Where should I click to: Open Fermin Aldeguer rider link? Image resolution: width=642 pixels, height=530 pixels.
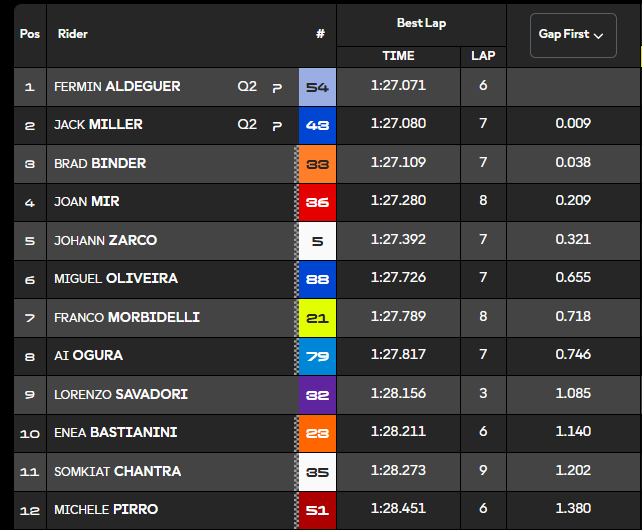click(x=117, y=86)
